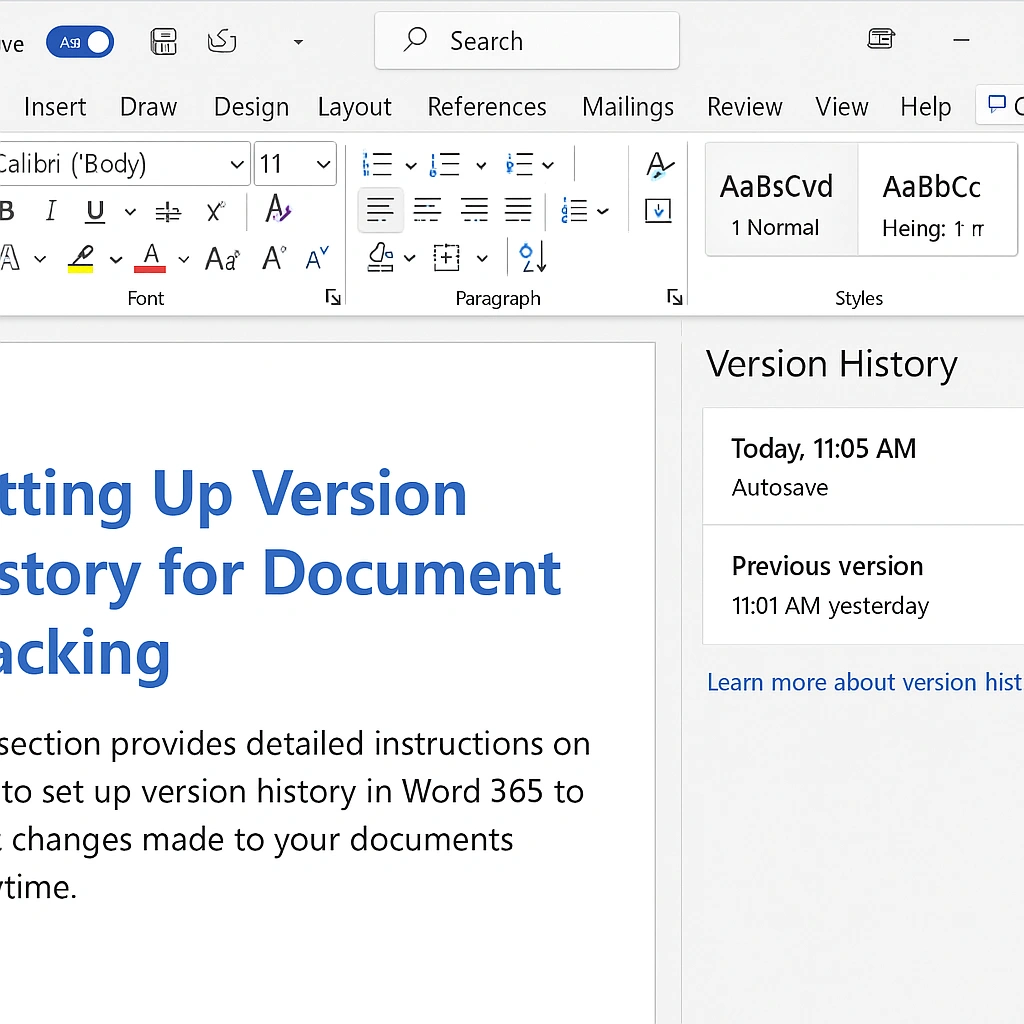Apply the Normal style
Image resolution: width=1024 pixels, height=1024 pixels.
coord(781,200)
